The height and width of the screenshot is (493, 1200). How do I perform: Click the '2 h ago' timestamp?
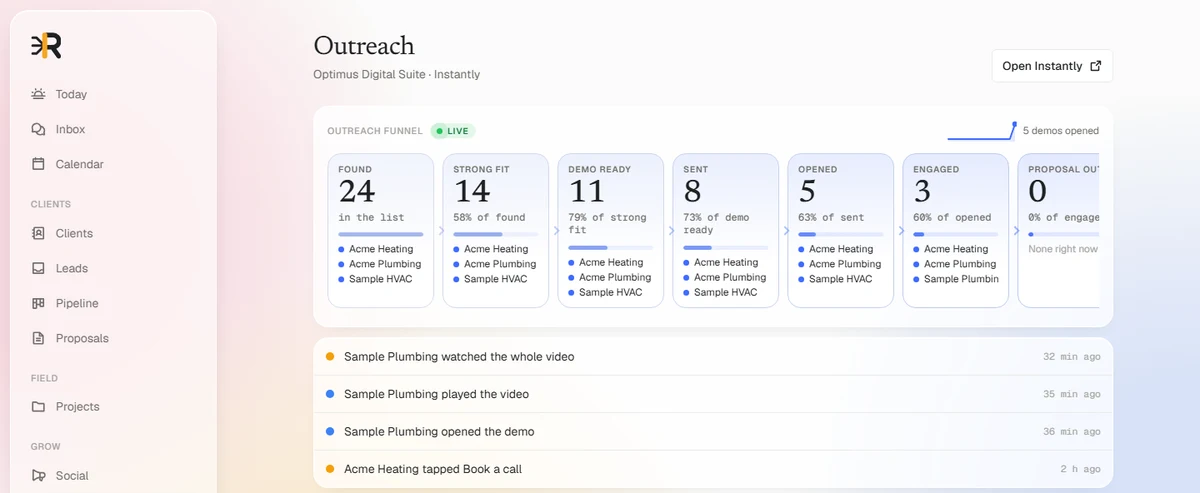click(1081, 469)
